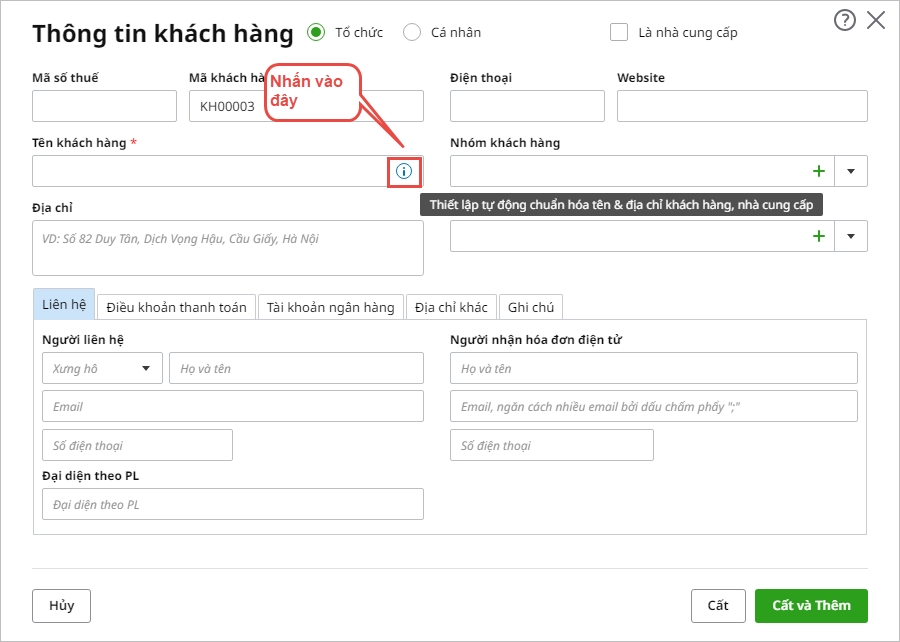Select the Tổ chức radio button
900x642 pixels.
(x=316, y=32)
